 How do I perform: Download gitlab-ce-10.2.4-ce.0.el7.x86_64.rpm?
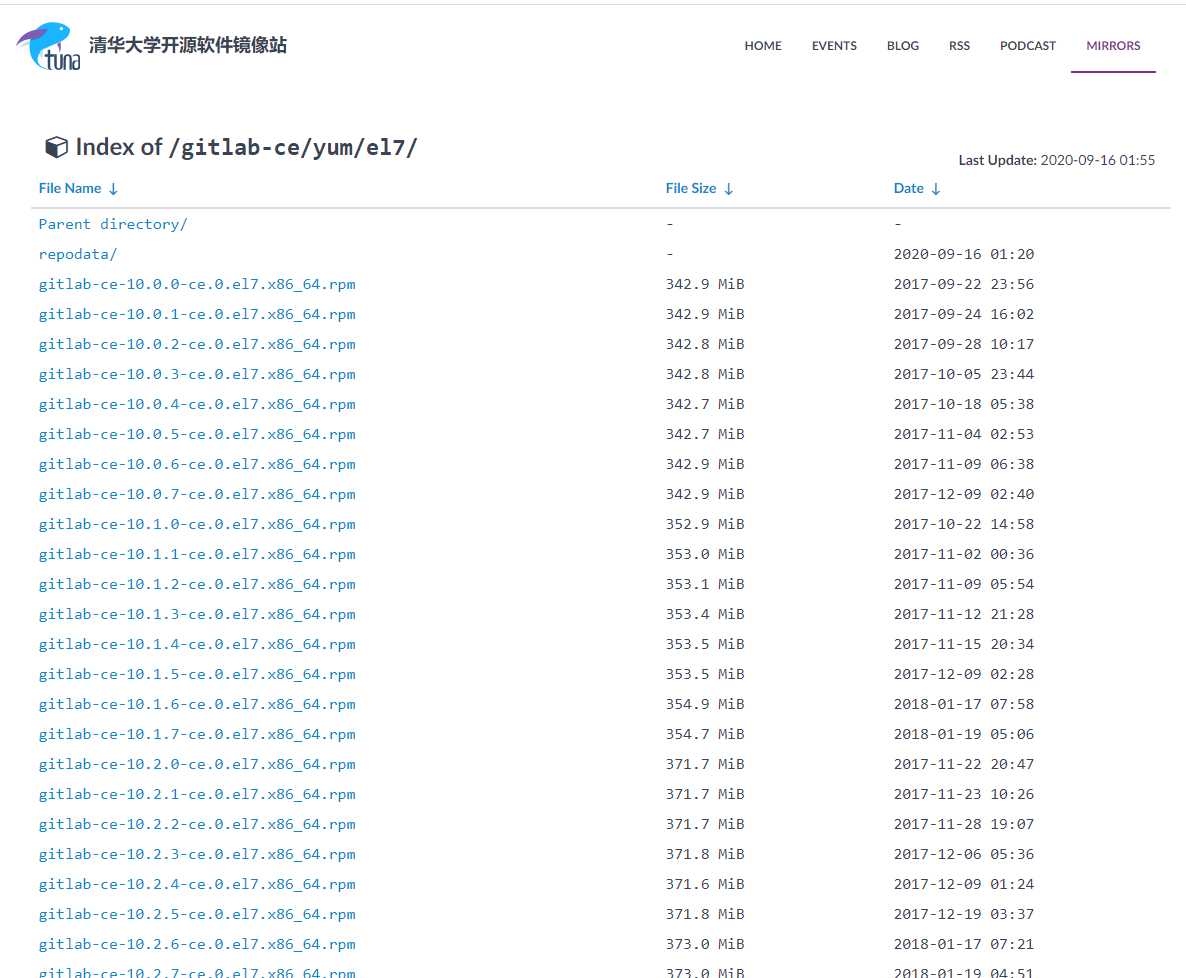coord(197,884)
